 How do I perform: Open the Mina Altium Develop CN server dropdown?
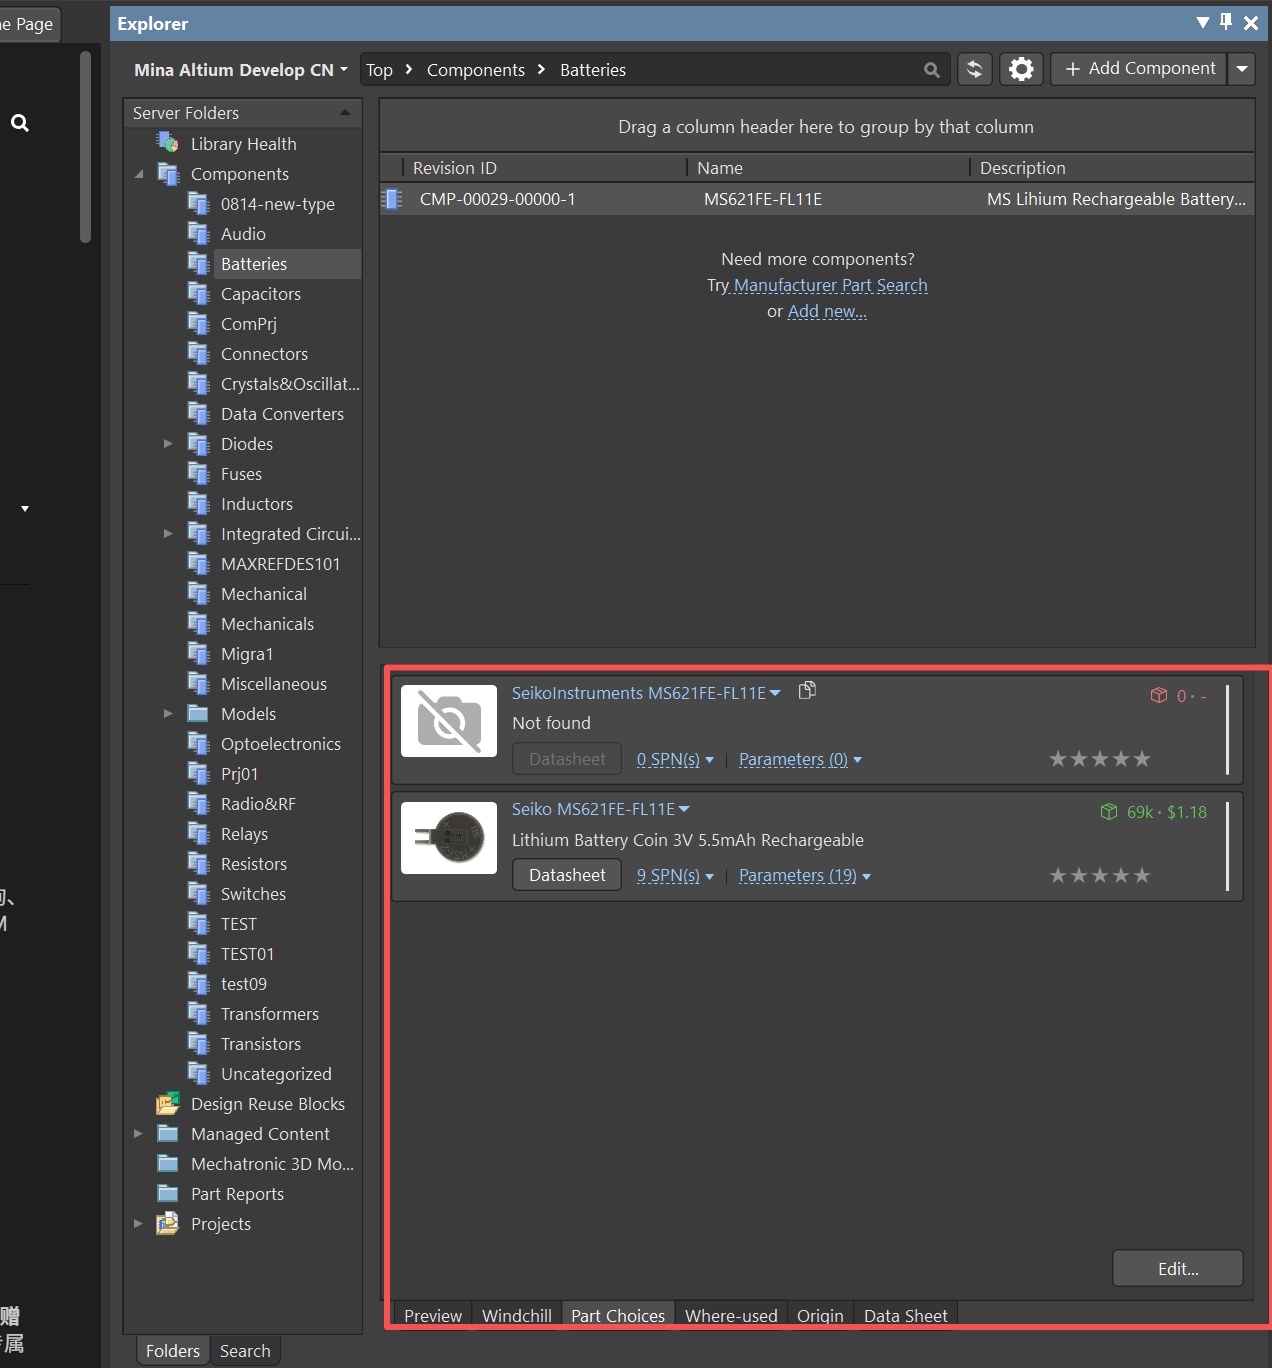coord(241,70)
